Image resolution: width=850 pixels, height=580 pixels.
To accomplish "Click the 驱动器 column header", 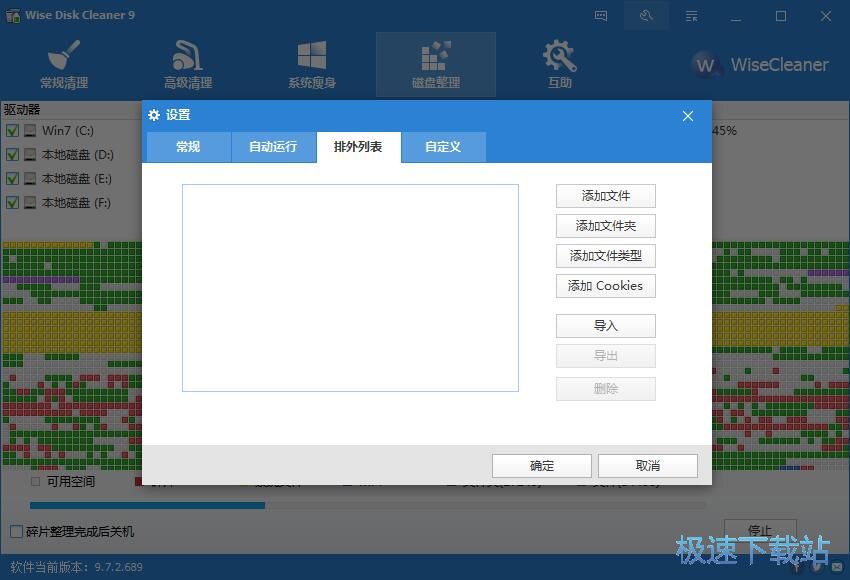I will click(70, 109).
